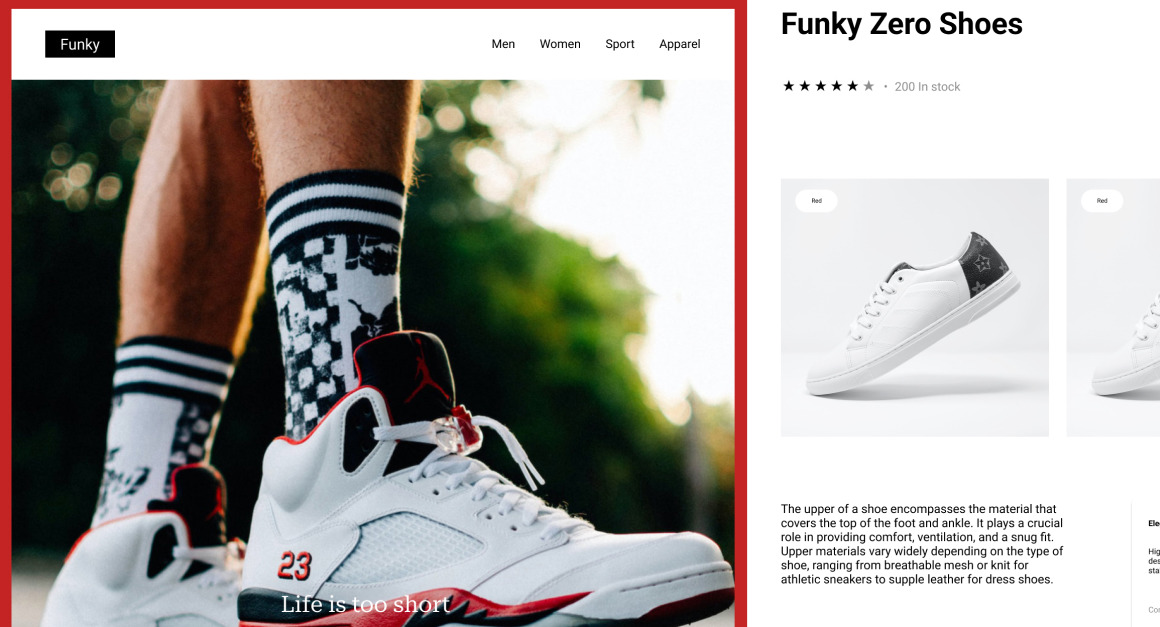Click the second rating star

(805, 87)
